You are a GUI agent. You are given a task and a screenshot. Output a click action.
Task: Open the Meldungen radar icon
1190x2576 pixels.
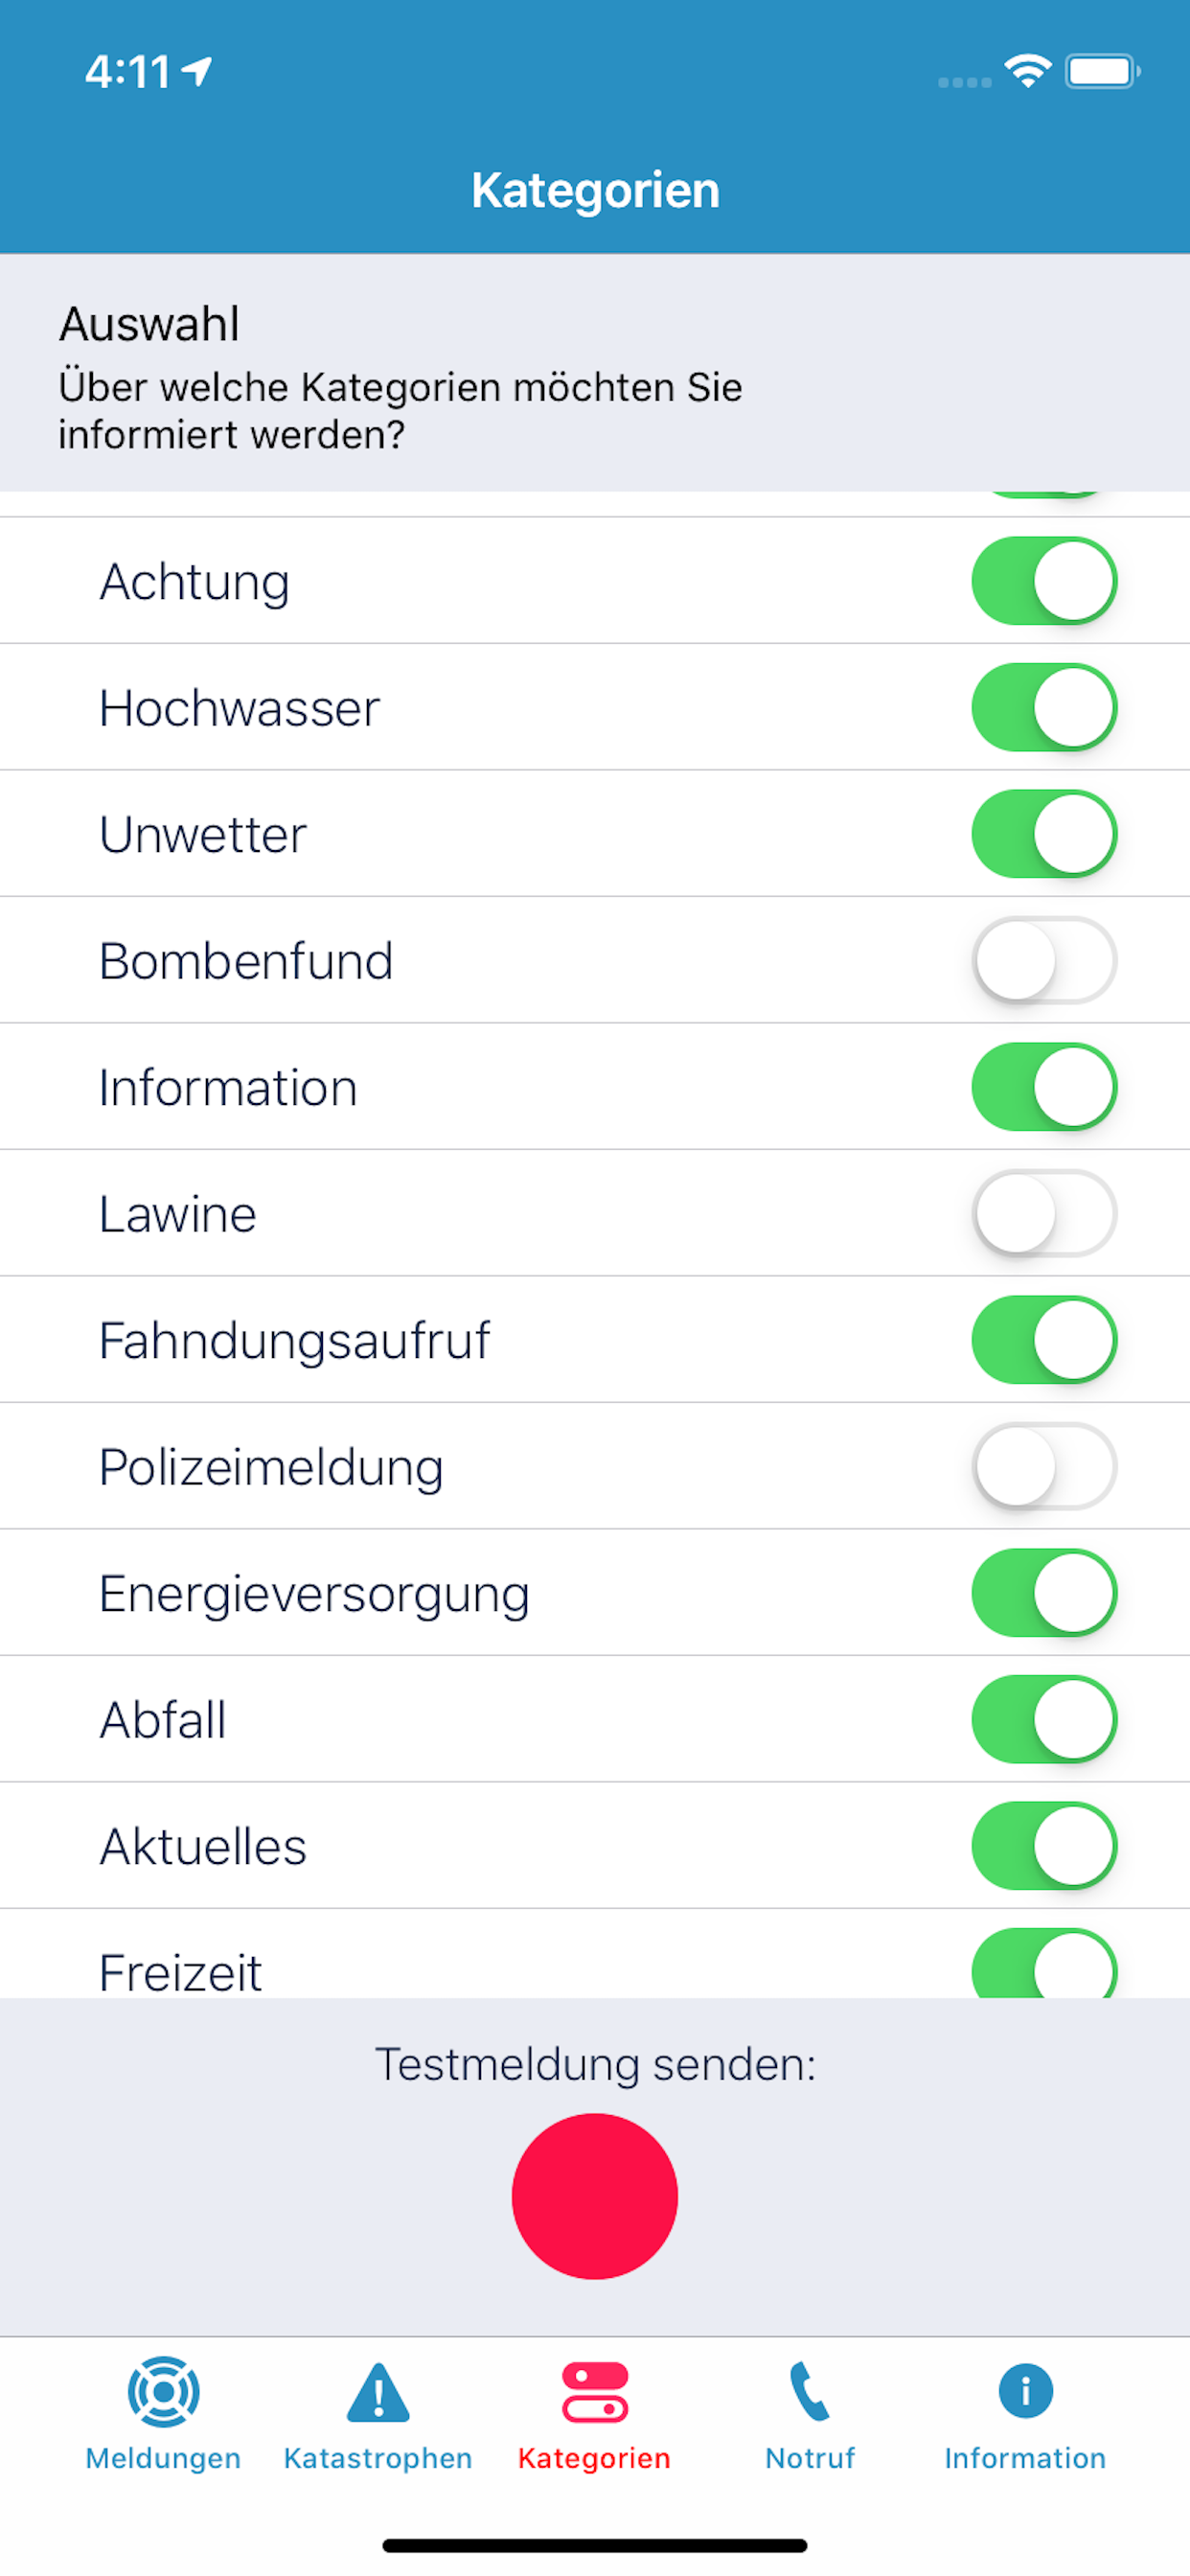pyautogui.click(x=163, y=2391)
